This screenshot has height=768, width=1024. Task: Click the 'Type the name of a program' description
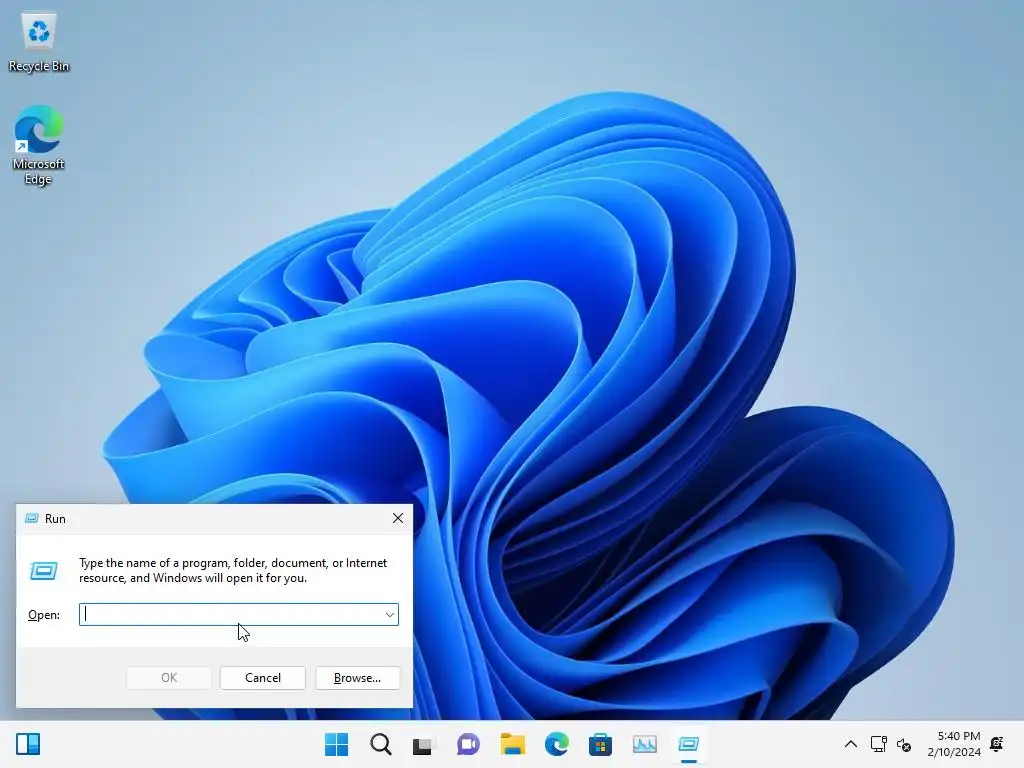(233, 570)
